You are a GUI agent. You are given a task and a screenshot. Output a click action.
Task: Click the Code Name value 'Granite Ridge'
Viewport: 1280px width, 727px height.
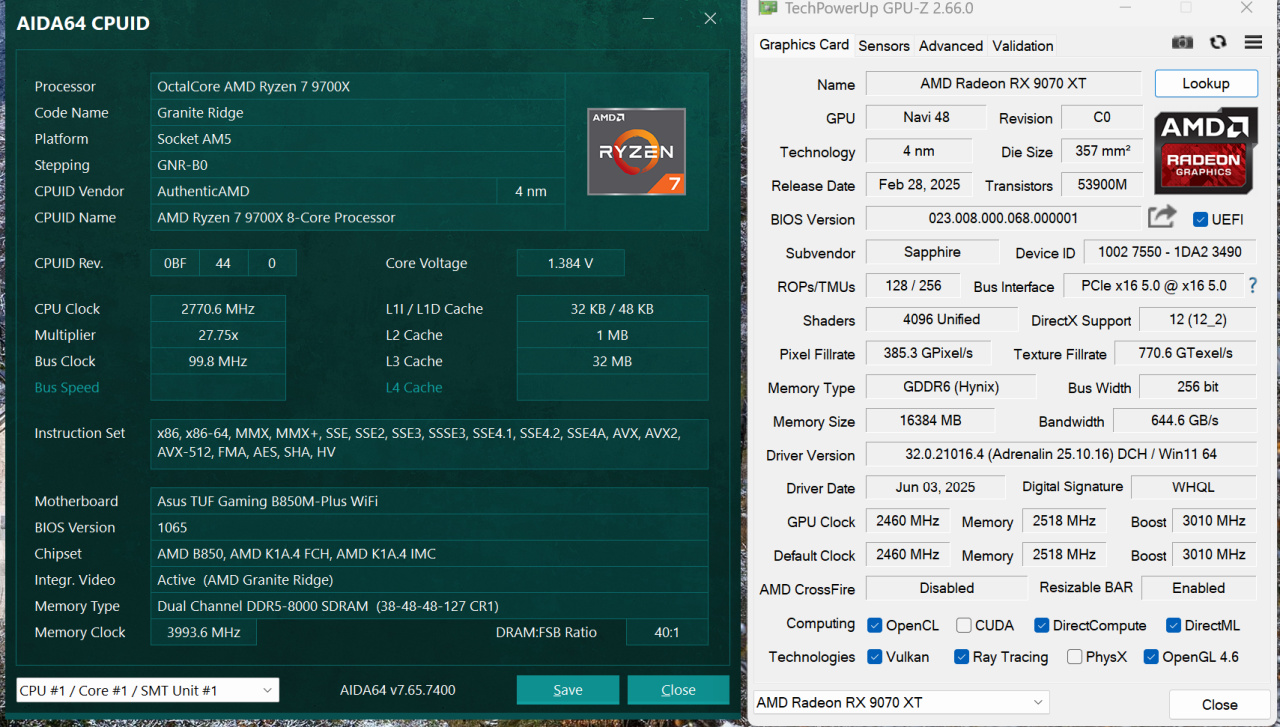coord(358,113)
